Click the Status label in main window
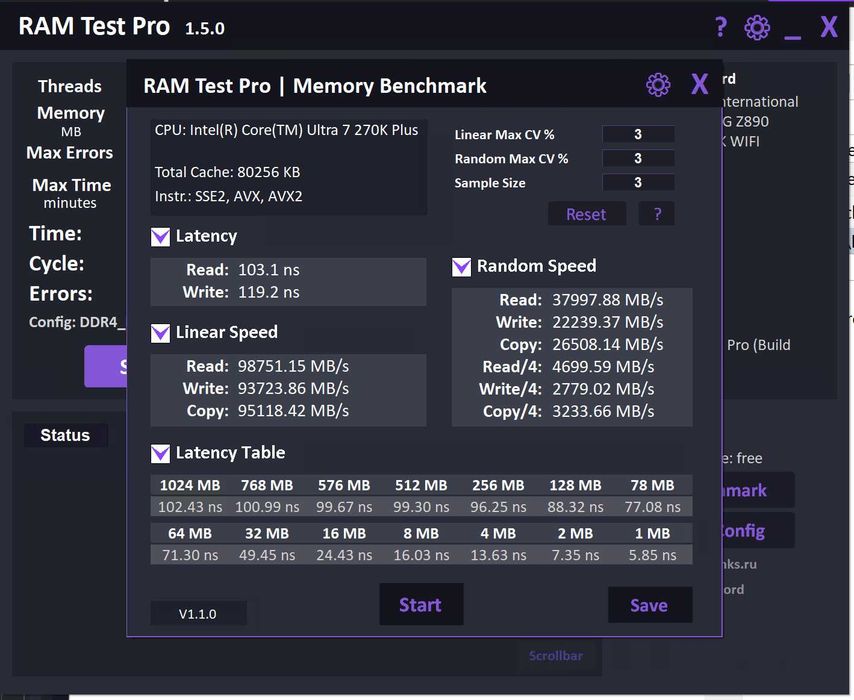The width and height of the screenshot is (854, 700). (65, 435)
